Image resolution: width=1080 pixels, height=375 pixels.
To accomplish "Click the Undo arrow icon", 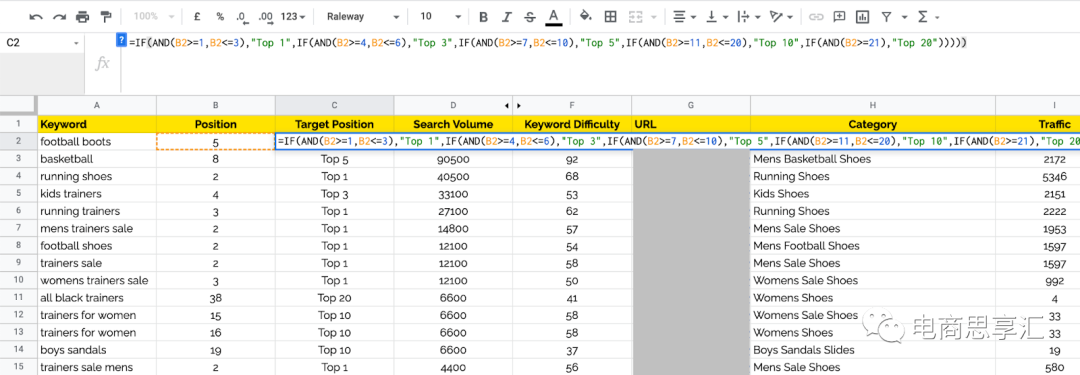I will [36, 16].
